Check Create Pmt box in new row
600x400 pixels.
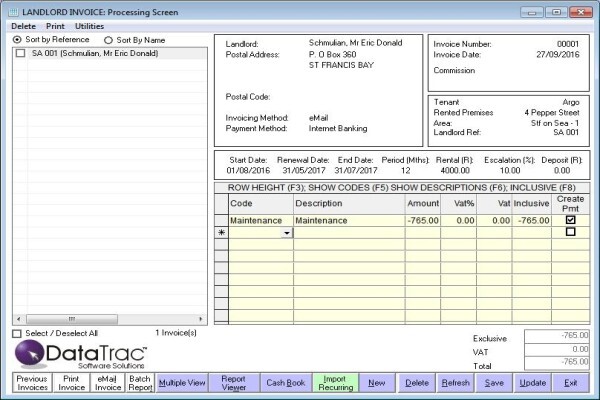(570, 232)
